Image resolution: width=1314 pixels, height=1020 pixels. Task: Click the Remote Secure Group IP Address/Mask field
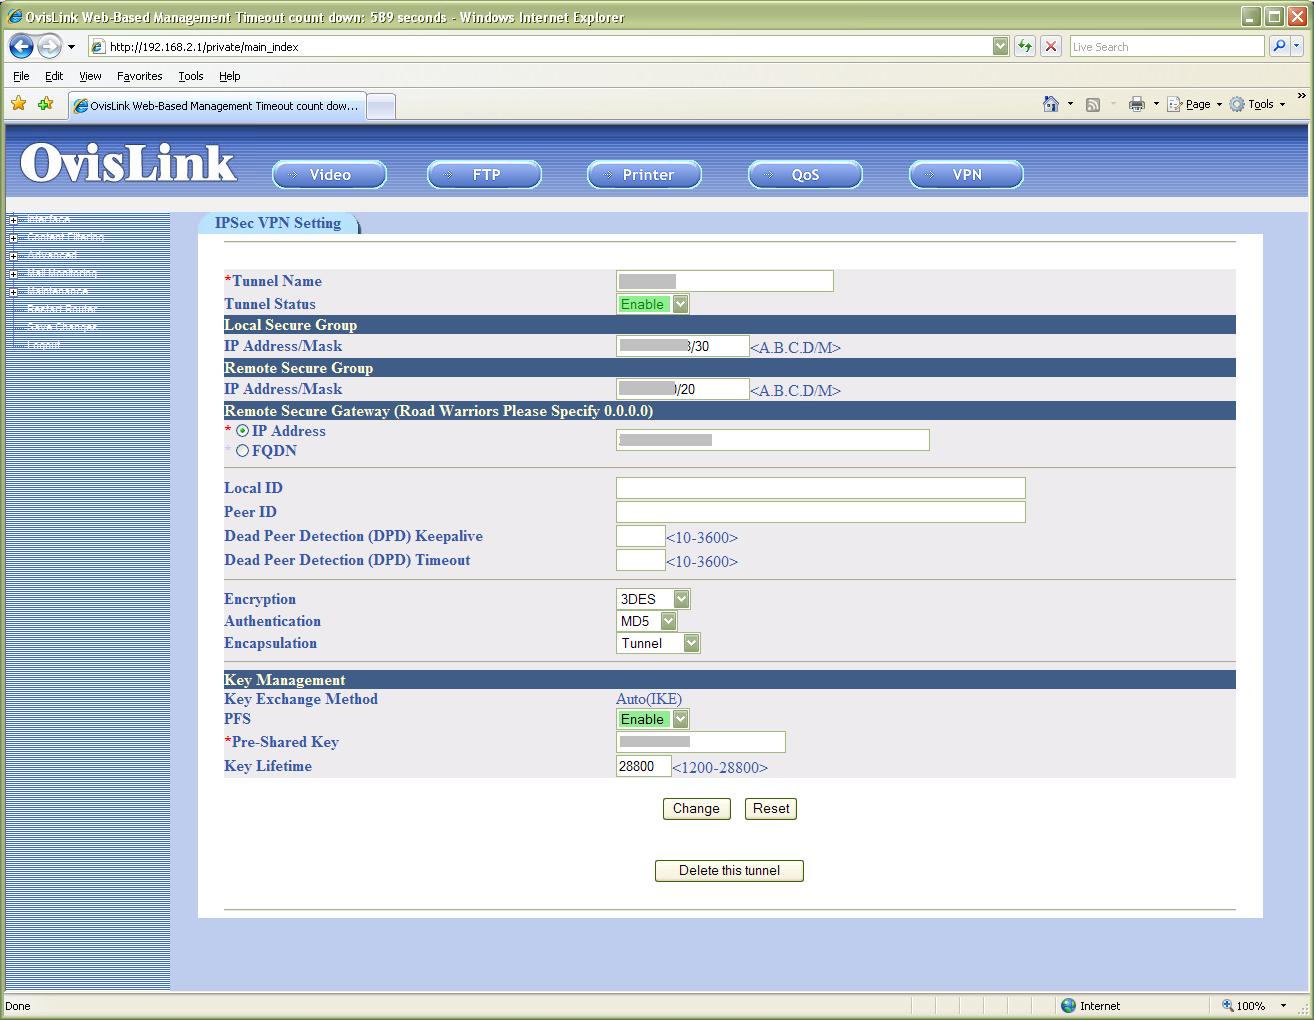tap(683, 389)
